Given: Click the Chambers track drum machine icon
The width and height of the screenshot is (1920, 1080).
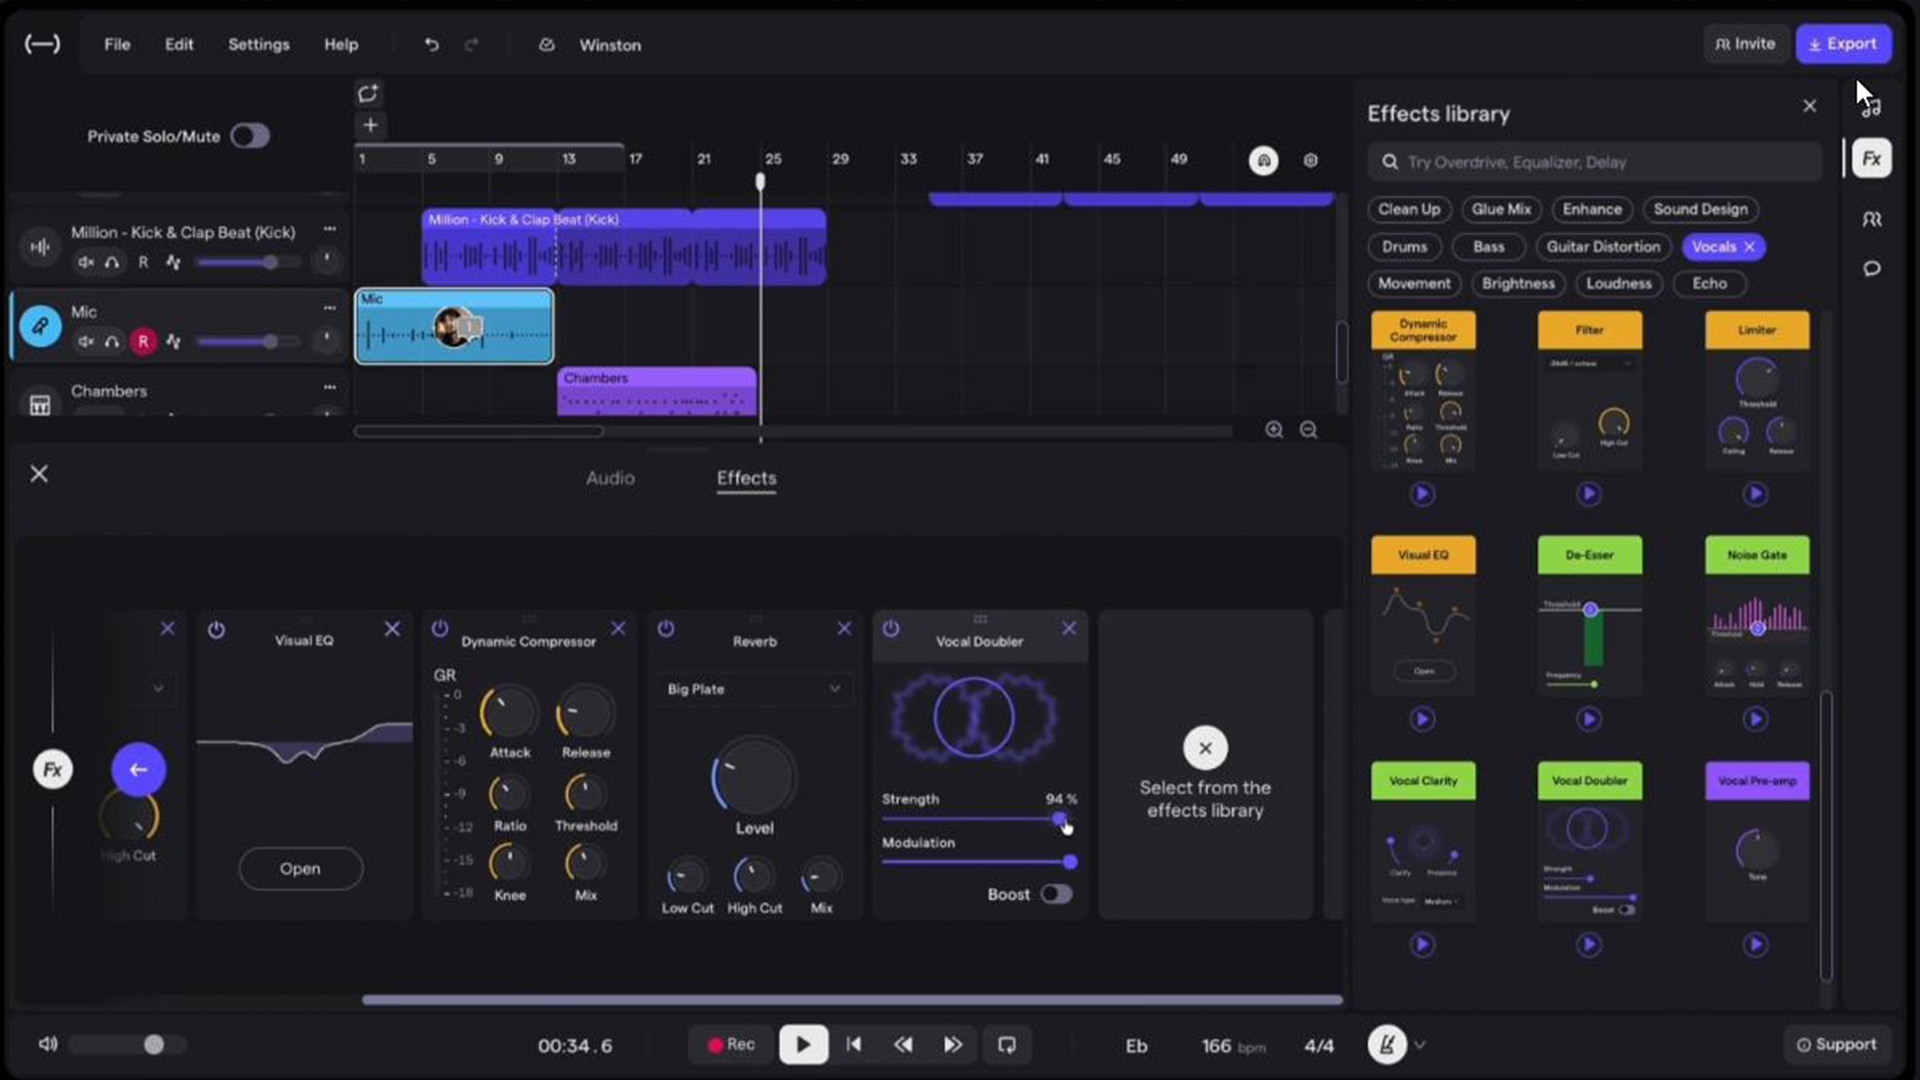Looking at the screenshot, I should click(40, 404).
